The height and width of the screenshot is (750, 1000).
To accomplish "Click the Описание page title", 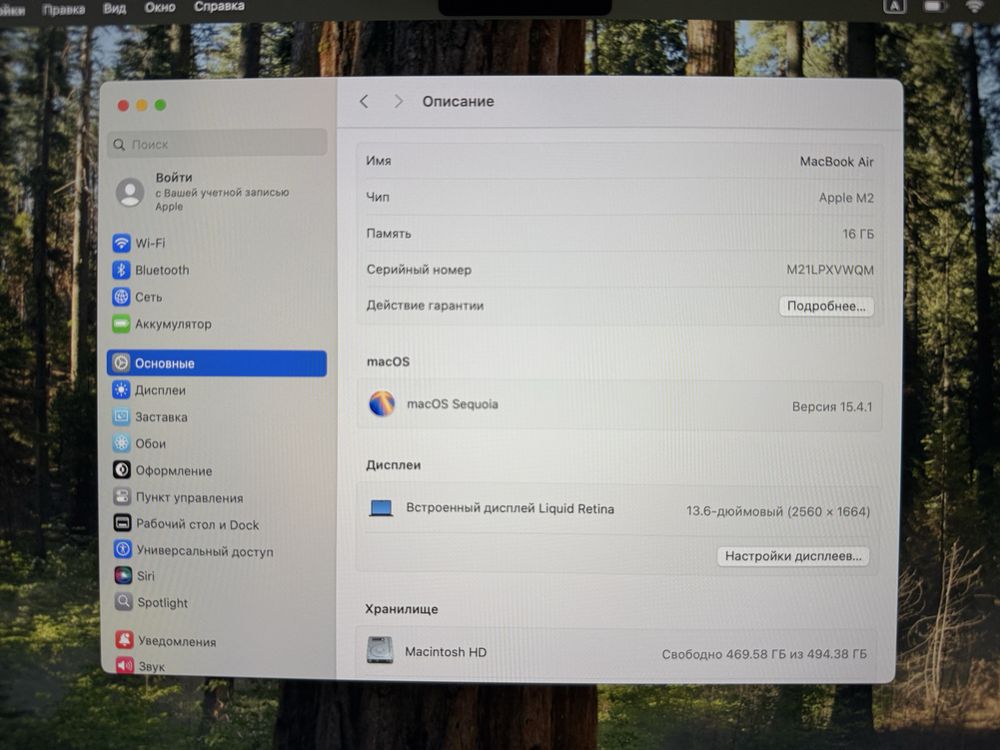I will click(x=458, y=101).
